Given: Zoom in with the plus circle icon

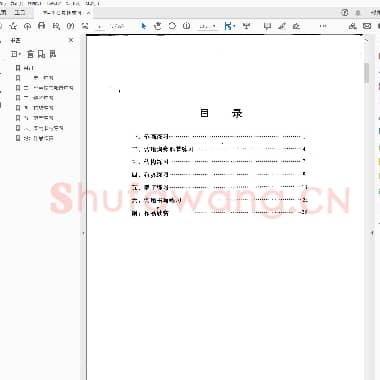Looking at the screenshot, I should click(x=186, y=26).
